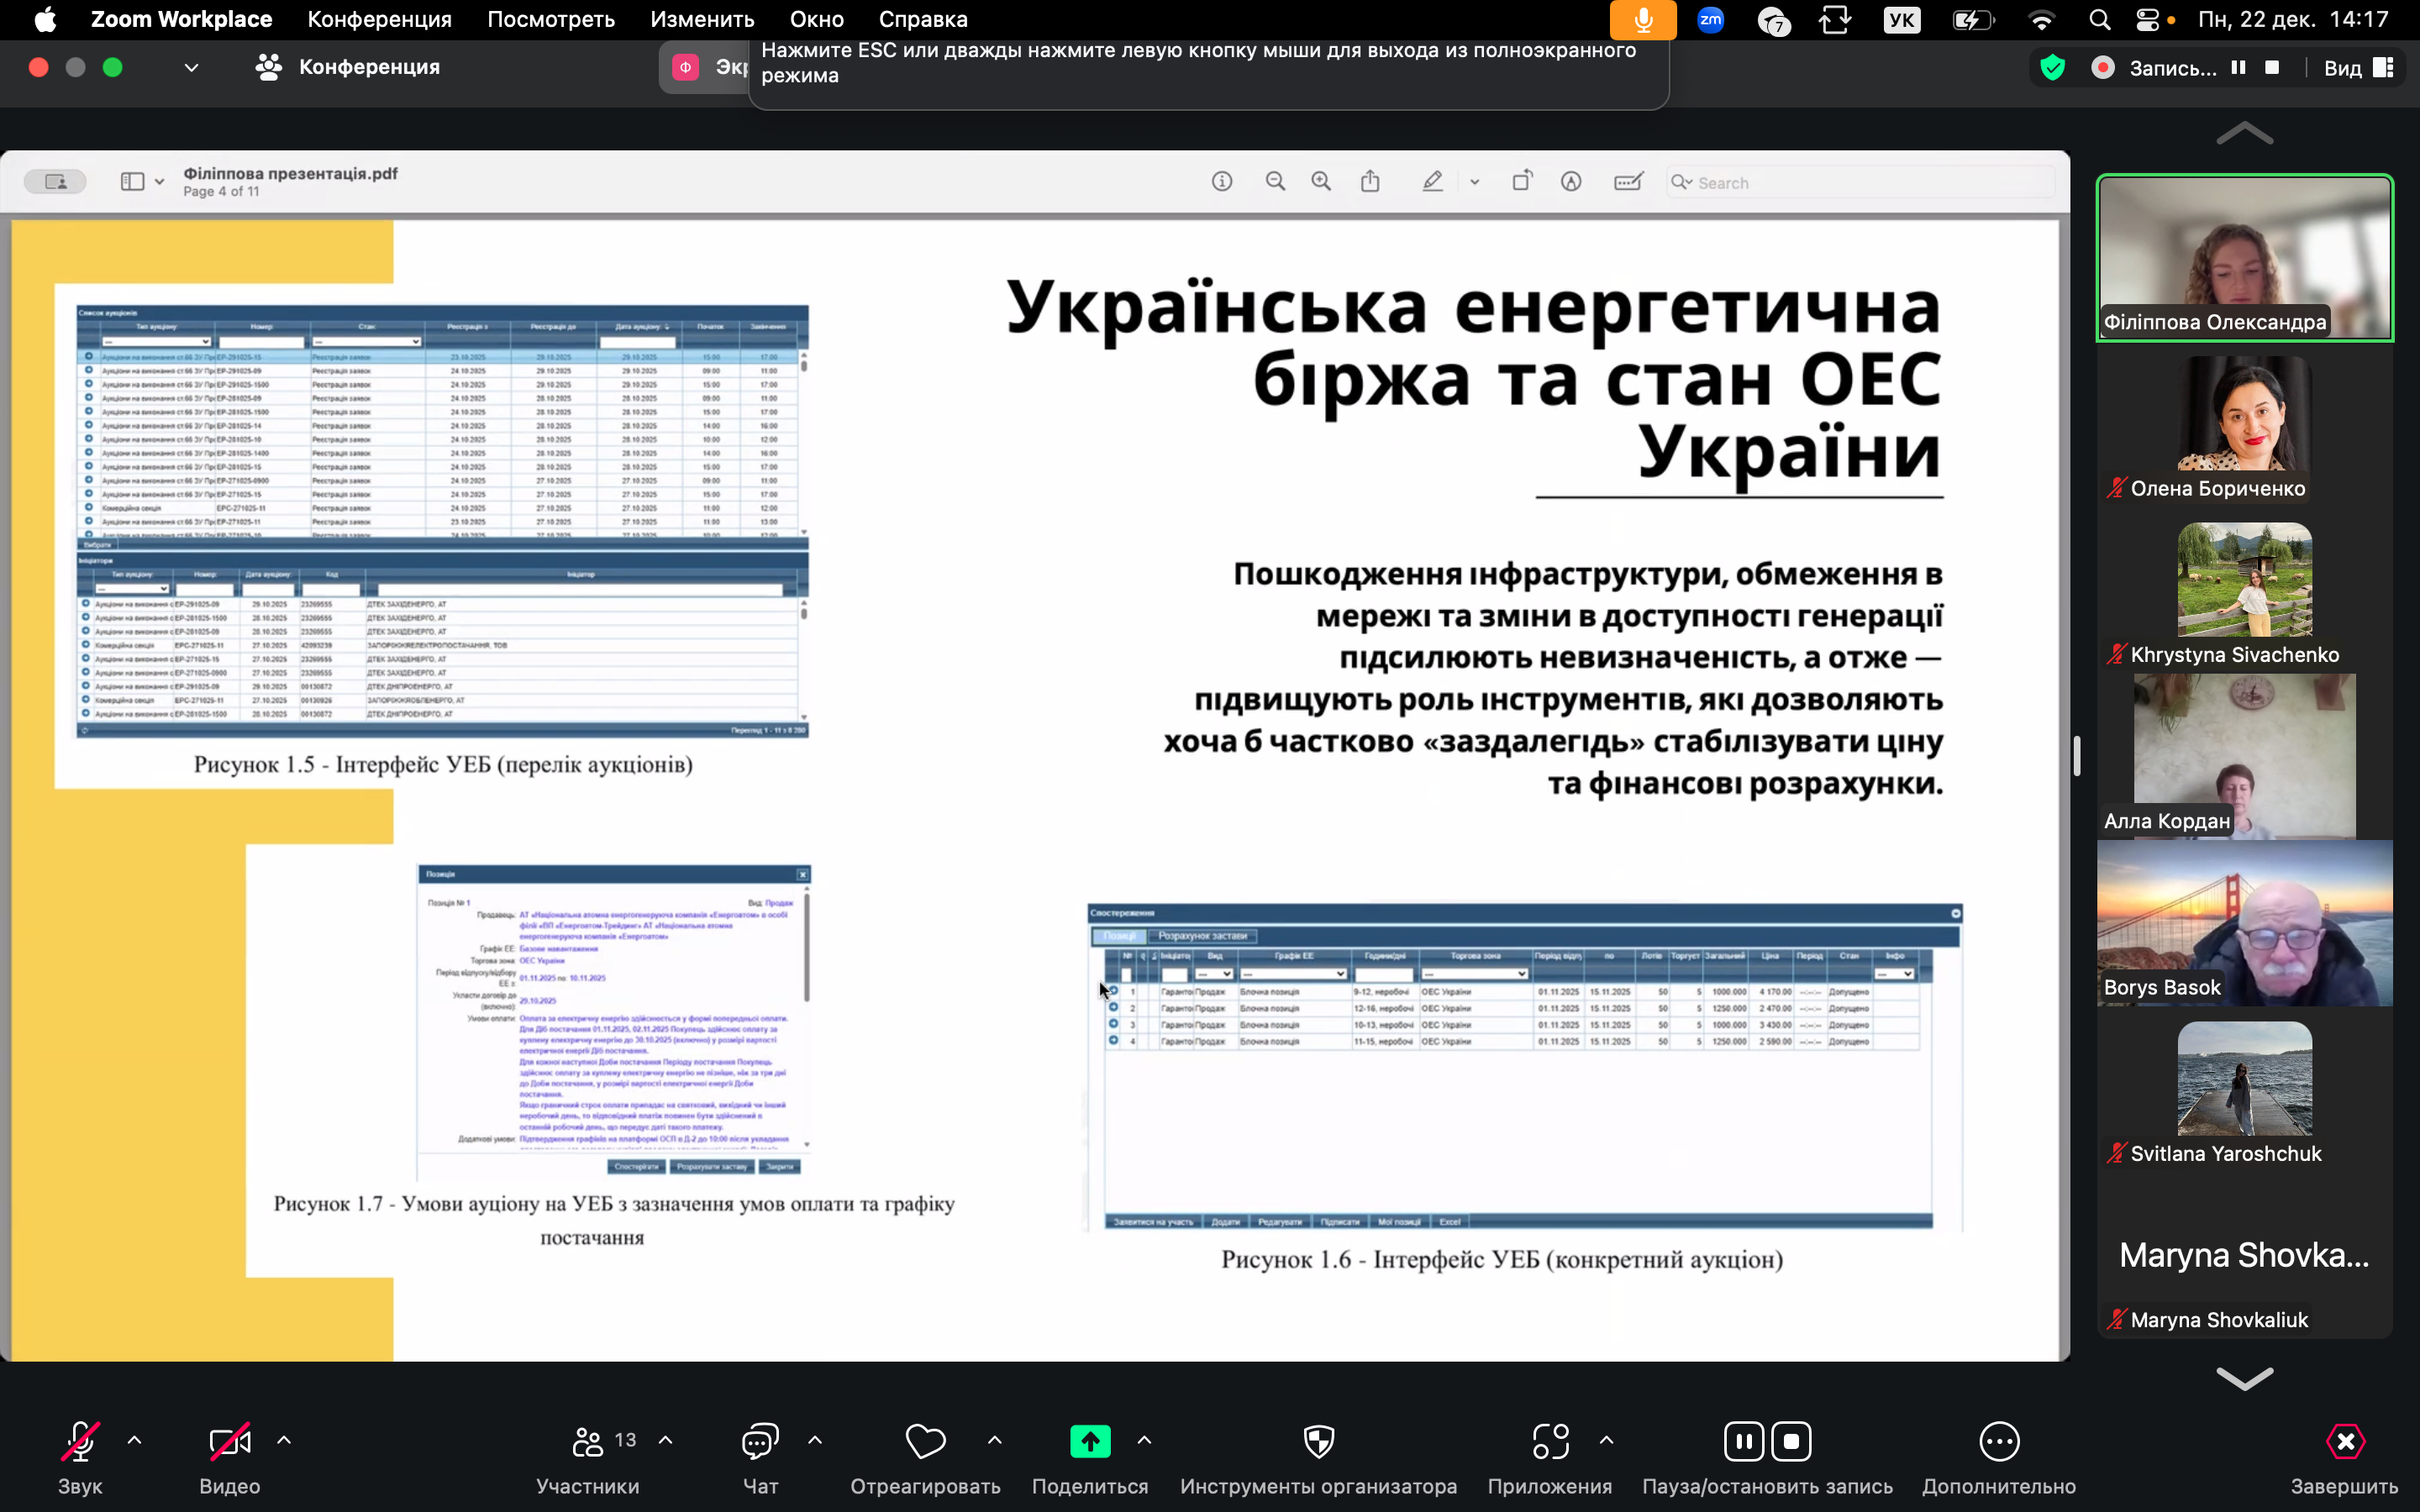Click the Отреагировать heart icon
This screenshot has width=2420, height=1512.
pyautogui.click(x=925, y=1442)
